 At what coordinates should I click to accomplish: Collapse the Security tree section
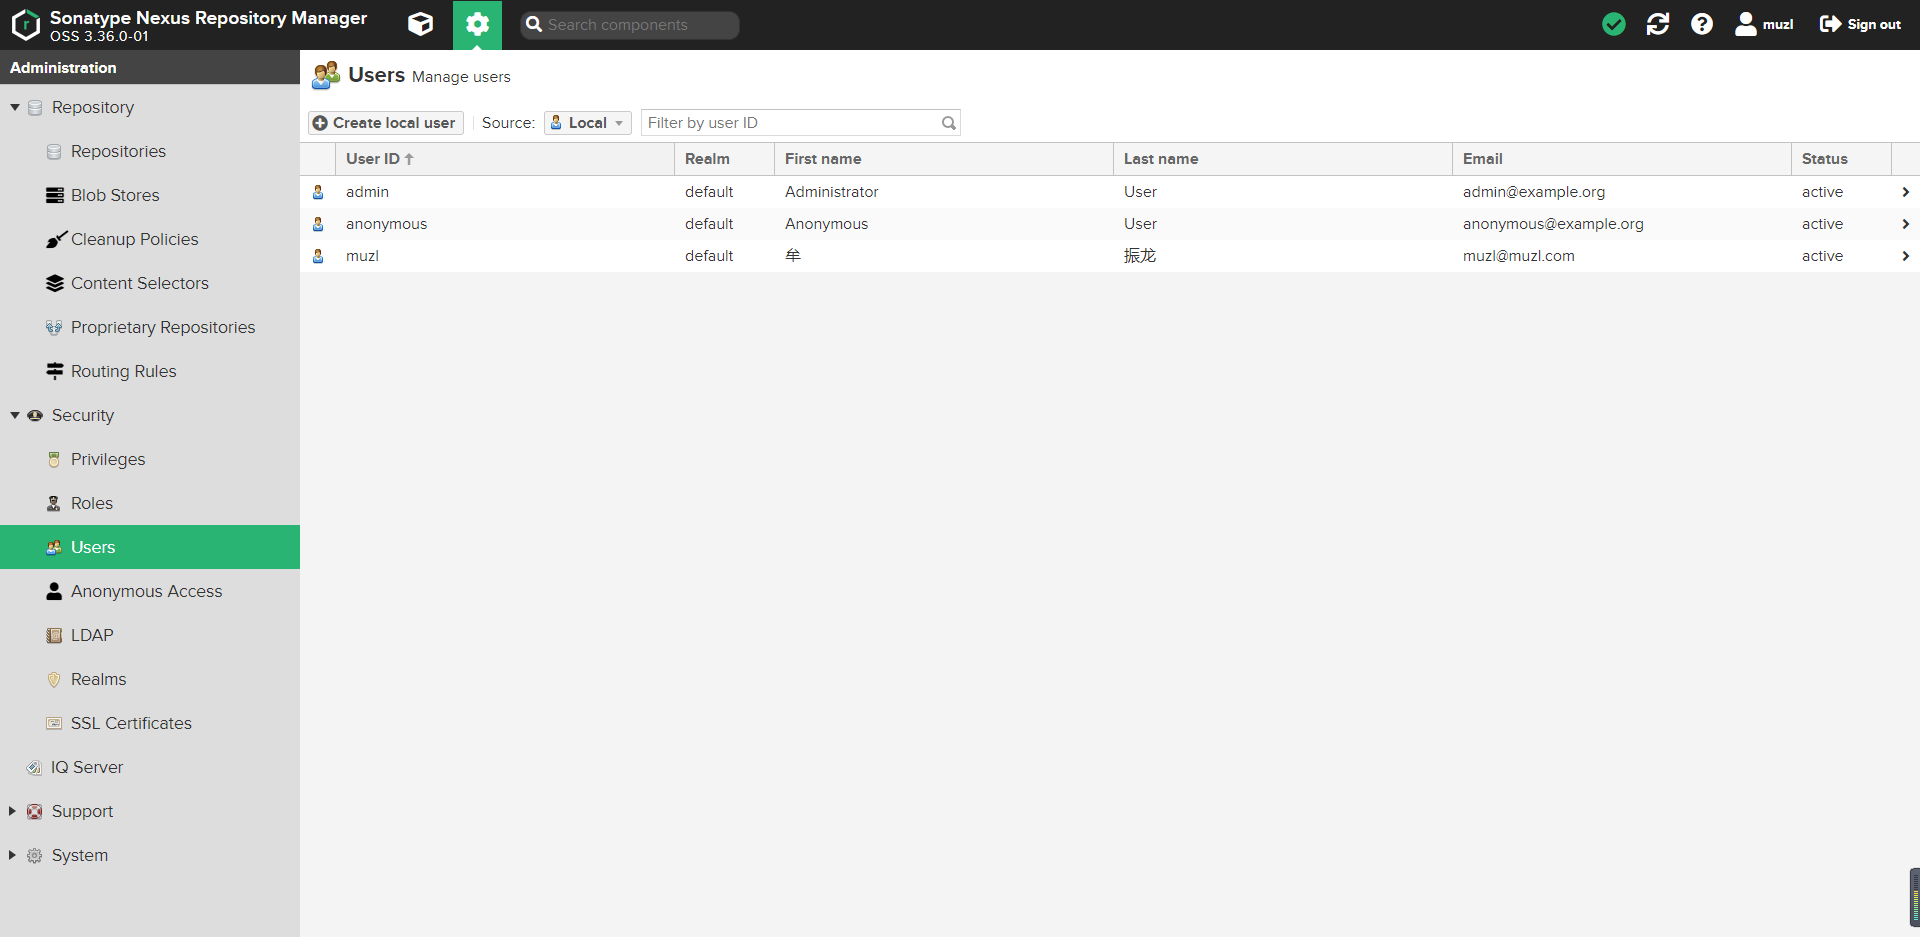15,415
